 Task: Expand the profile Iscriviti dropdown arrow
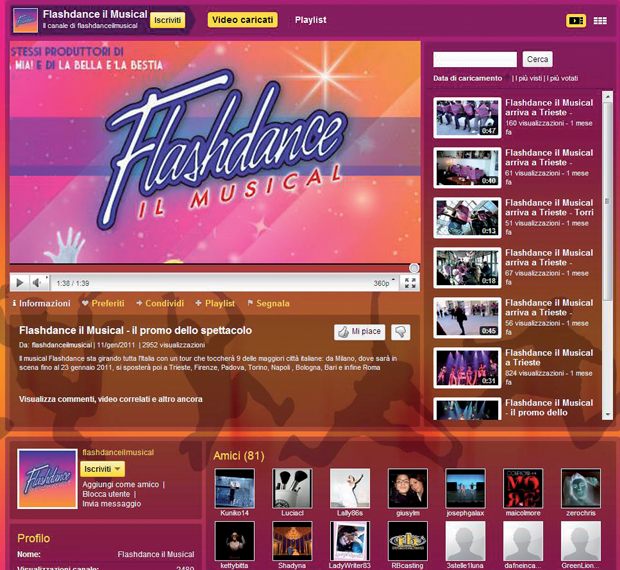click(117, 469)
